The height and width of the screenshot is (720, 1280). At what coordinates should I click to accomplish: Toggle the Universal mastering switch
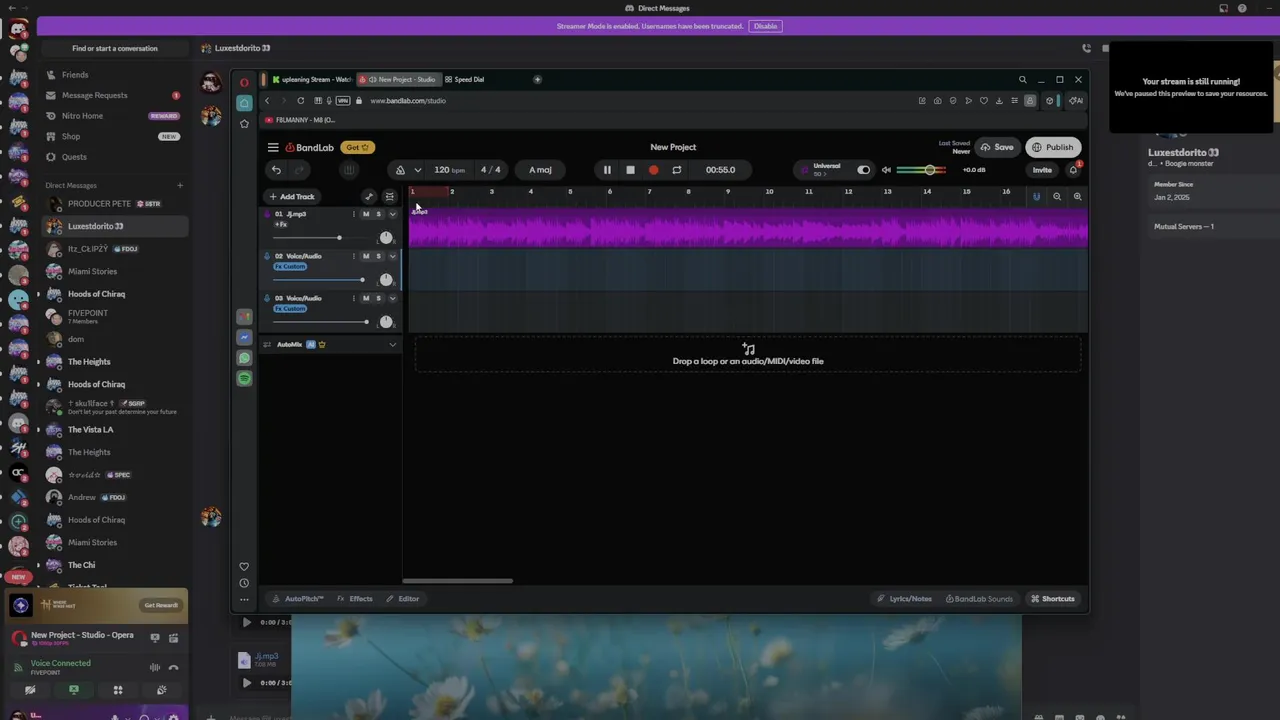point(864,170)
